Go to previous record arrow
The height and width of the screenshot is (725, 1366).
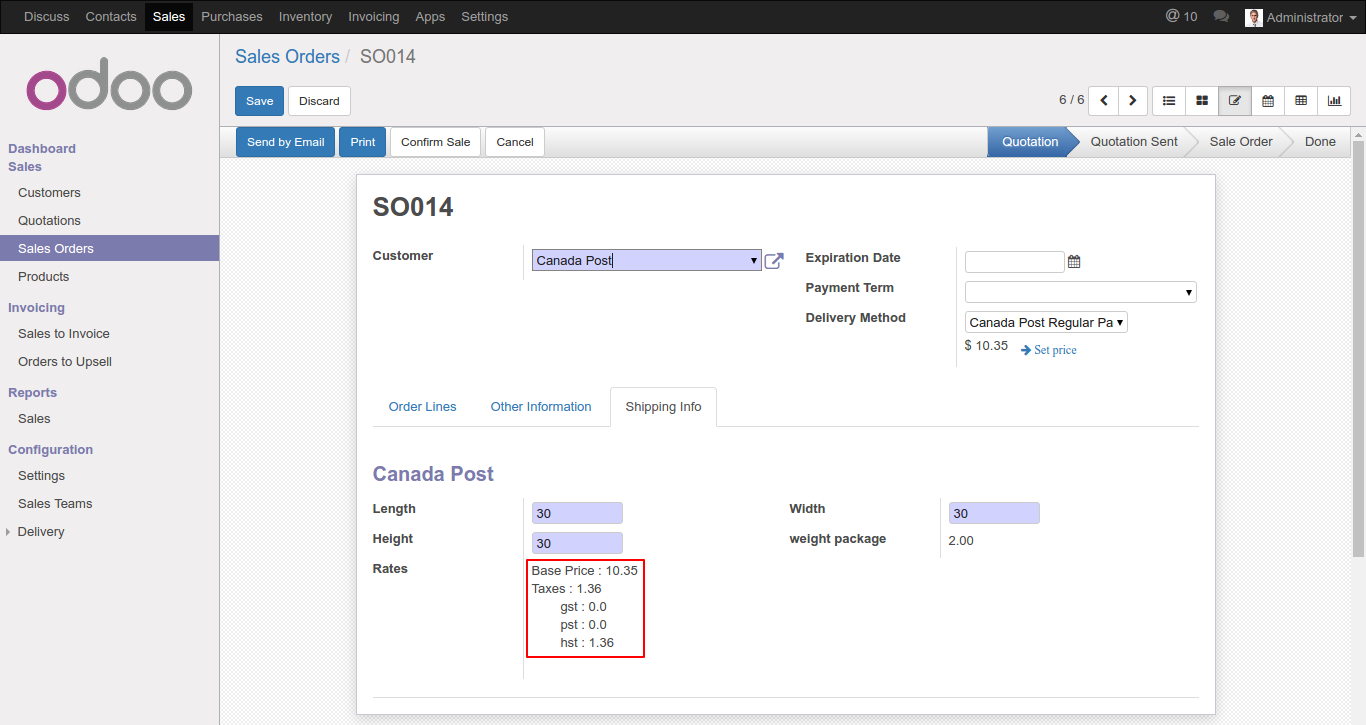1103,101
